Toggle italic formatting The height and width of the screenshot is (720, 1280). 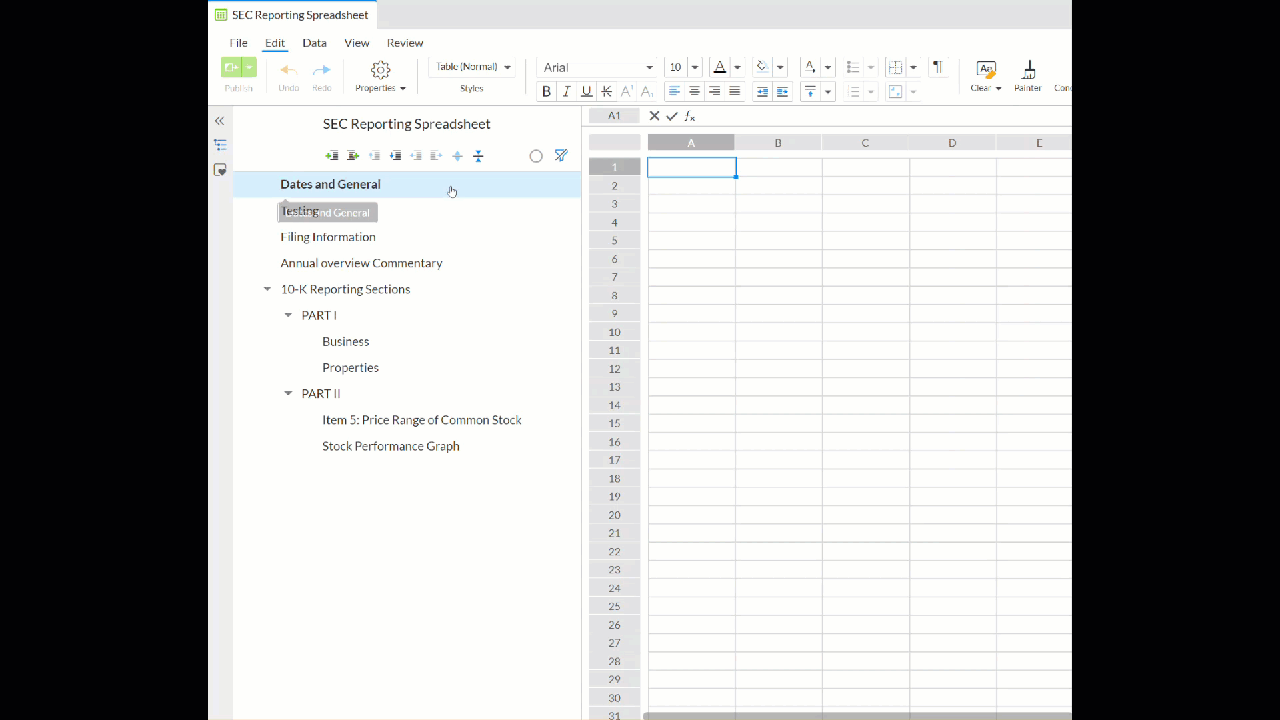point(566,92)
